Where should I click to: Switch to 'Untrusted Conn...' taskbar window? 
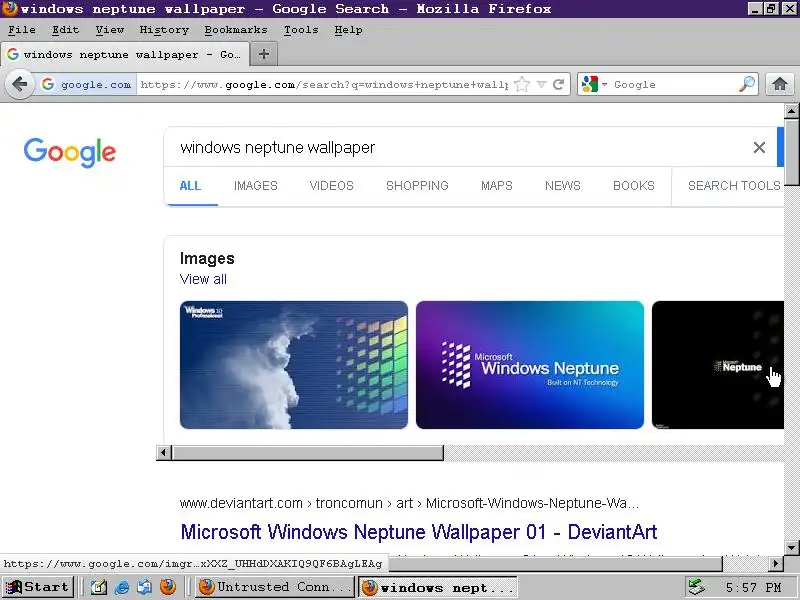click(274, 587)
